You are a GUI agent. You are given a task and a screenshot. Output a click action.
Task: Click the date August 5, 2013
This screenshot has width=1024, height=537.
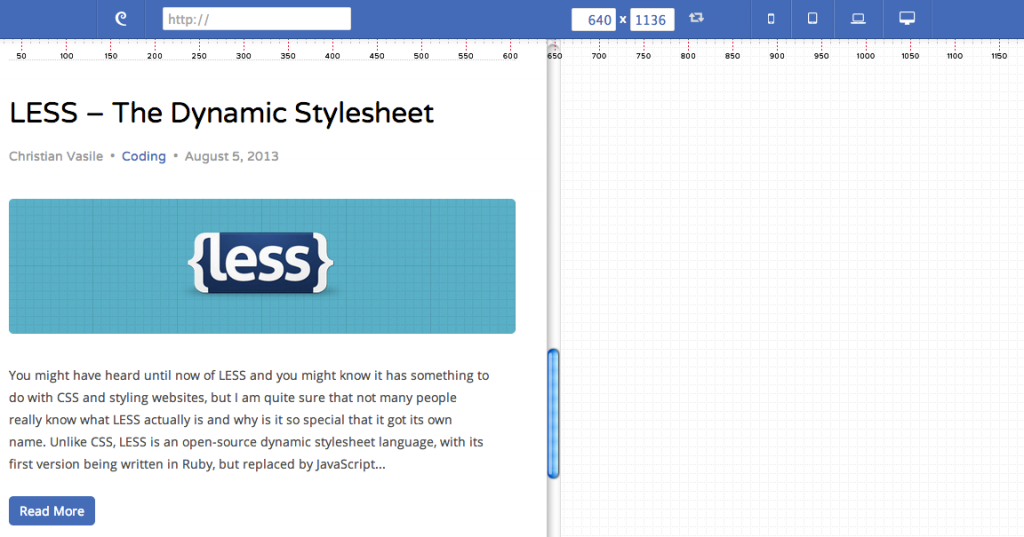click(232, 156)
